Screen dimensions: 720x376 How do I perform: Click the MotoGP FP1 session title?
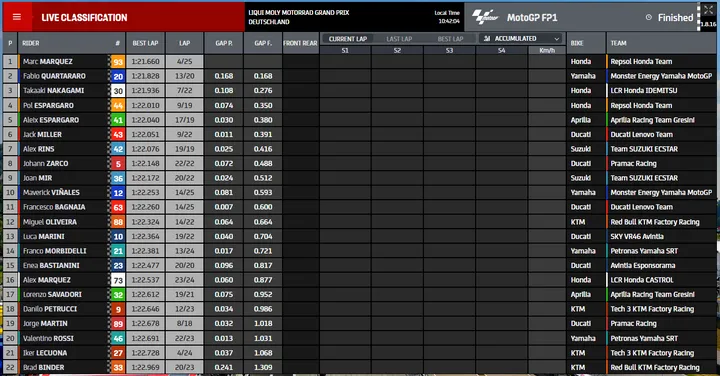(x=532, y=17)
